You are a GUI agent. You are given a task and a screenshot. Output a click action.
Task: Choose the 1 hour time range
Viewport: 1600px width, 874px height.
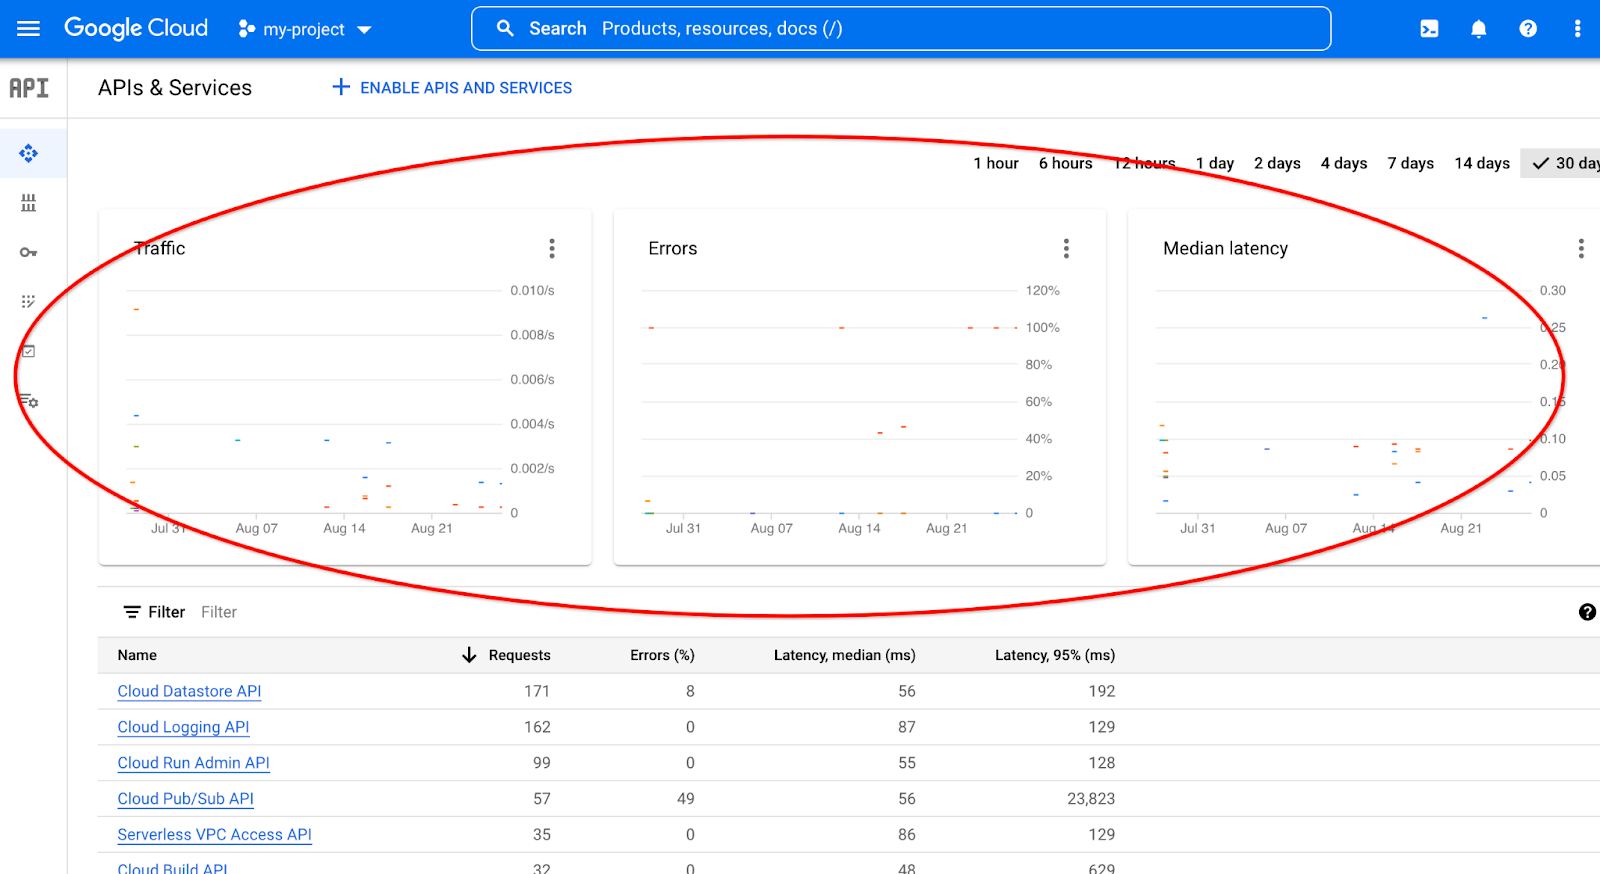pyautogui.click(x=995, y=163)
